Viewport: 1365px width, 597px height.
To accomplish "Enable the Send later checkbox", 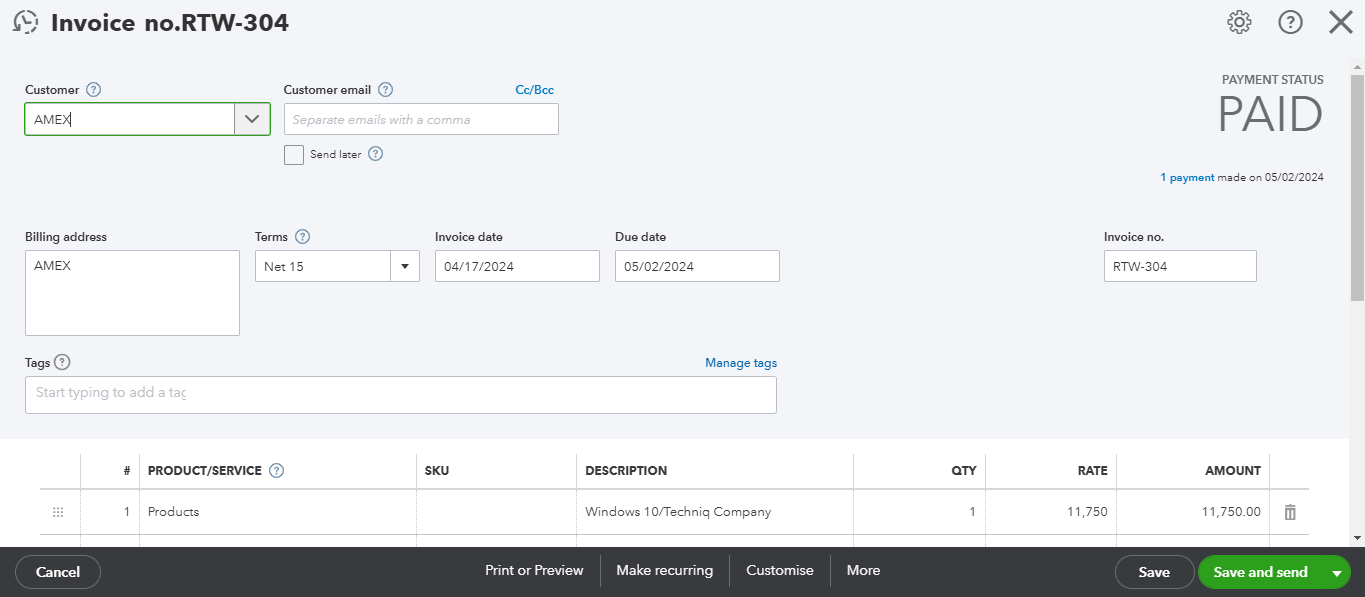I will point(294,155).
